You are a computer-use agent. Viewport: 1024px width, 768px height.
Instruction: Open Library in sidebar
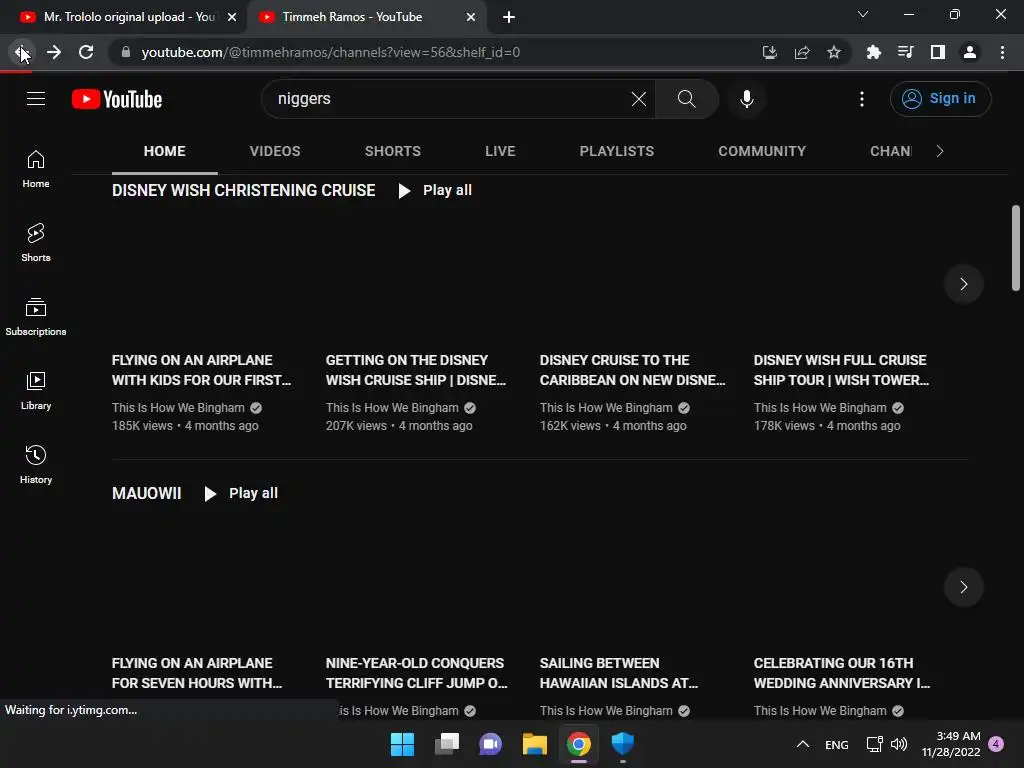pyautogui.click(x=36, y=391)
